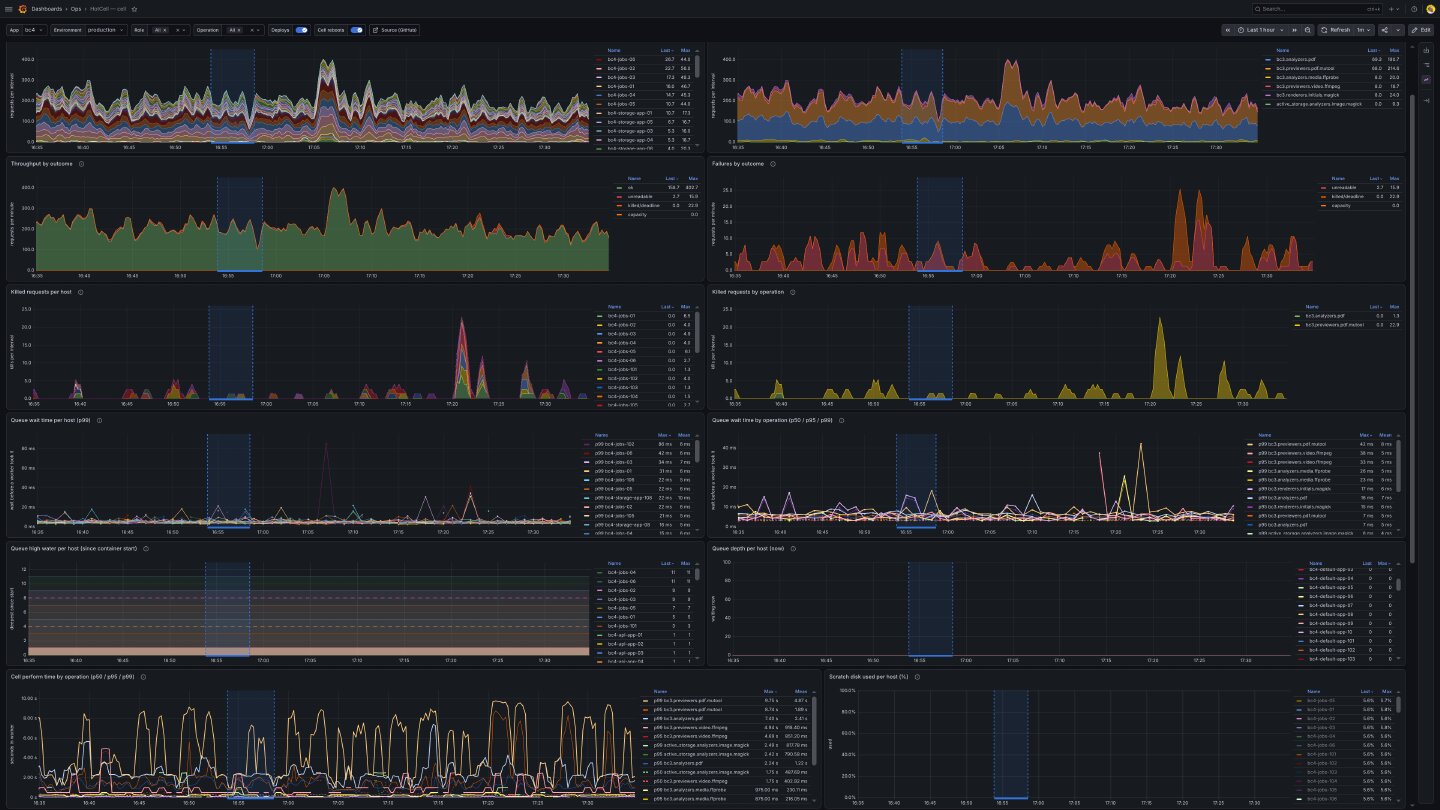Remove the All value from Operation
The height and width of the screenshot is (810, 1440).
(x=239, y=30)
